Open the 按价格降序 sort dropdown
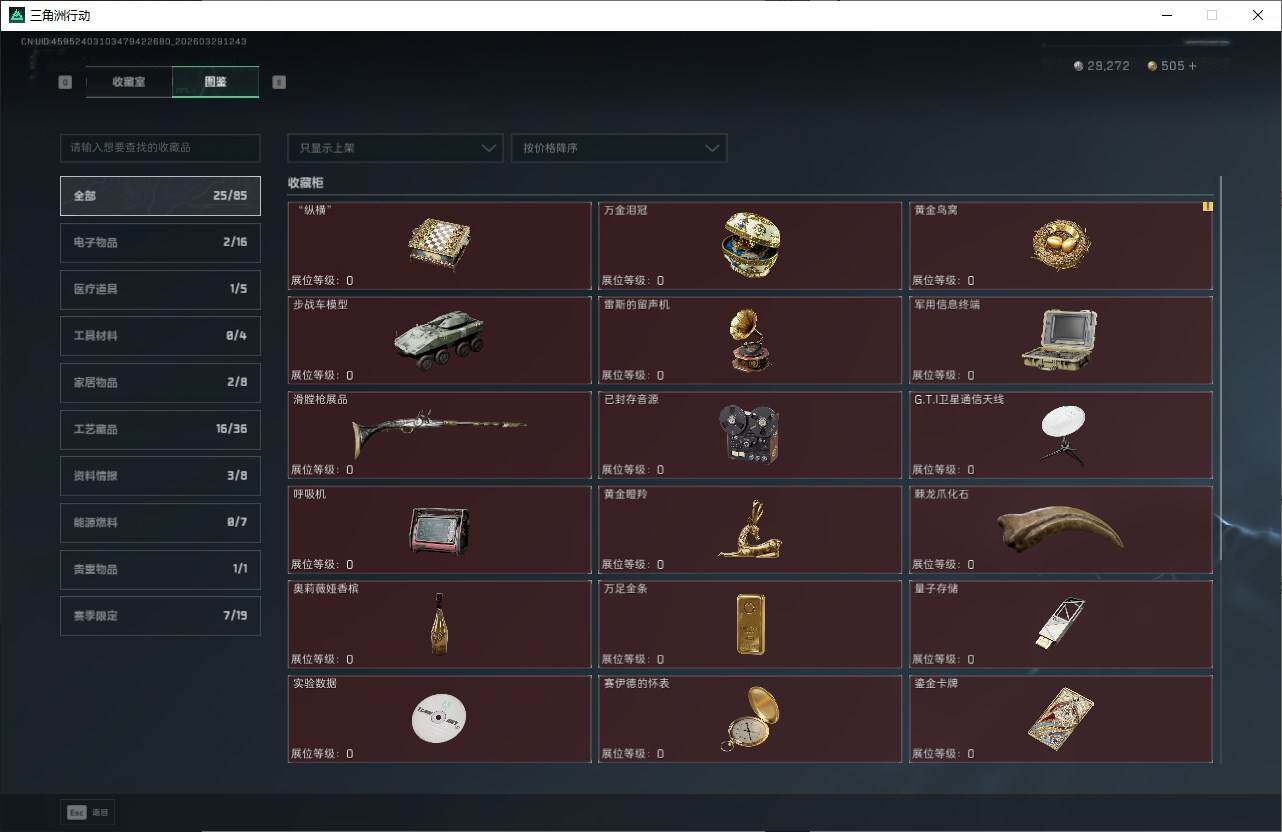Image resolution: width=1282 pixels, height=832 pixels. [619, 148]
